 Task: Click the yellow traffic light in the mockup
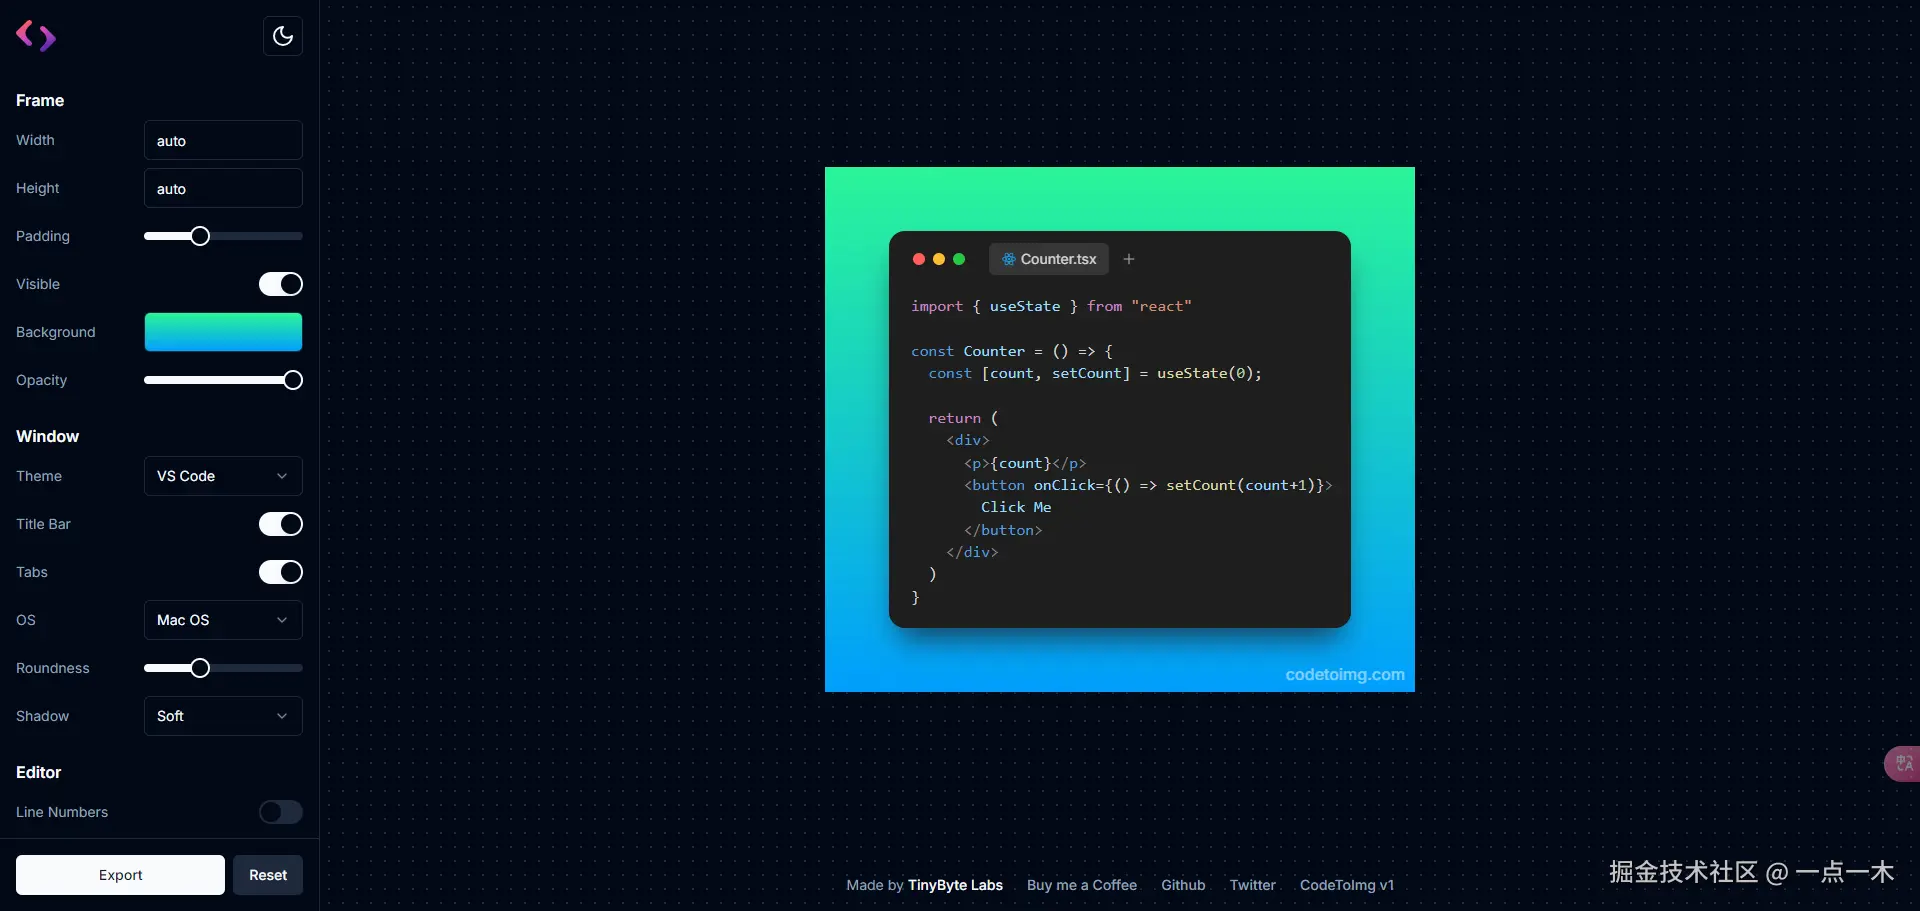pos(940,259)
